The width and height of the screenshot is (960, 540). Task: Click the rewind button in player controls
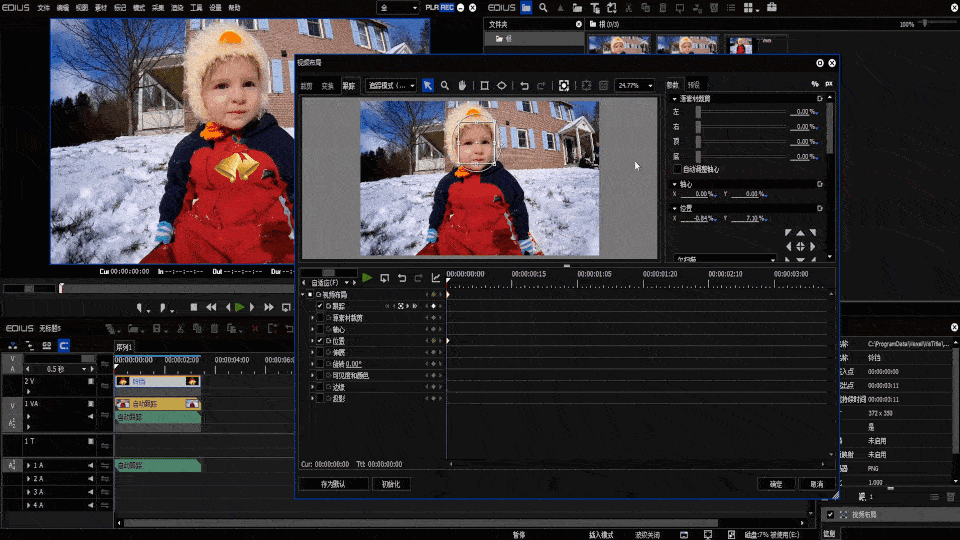pos(211,307)
